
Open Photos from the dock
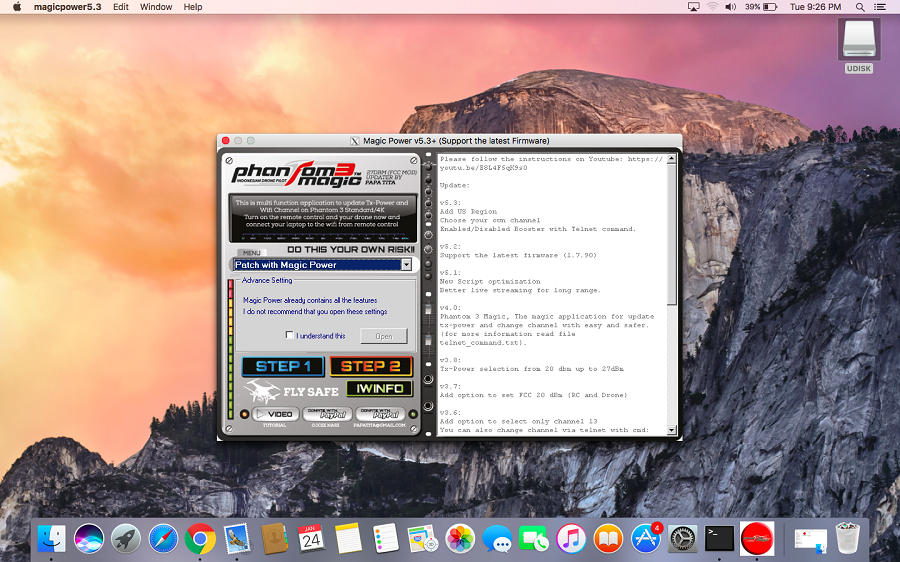[460, 539]
